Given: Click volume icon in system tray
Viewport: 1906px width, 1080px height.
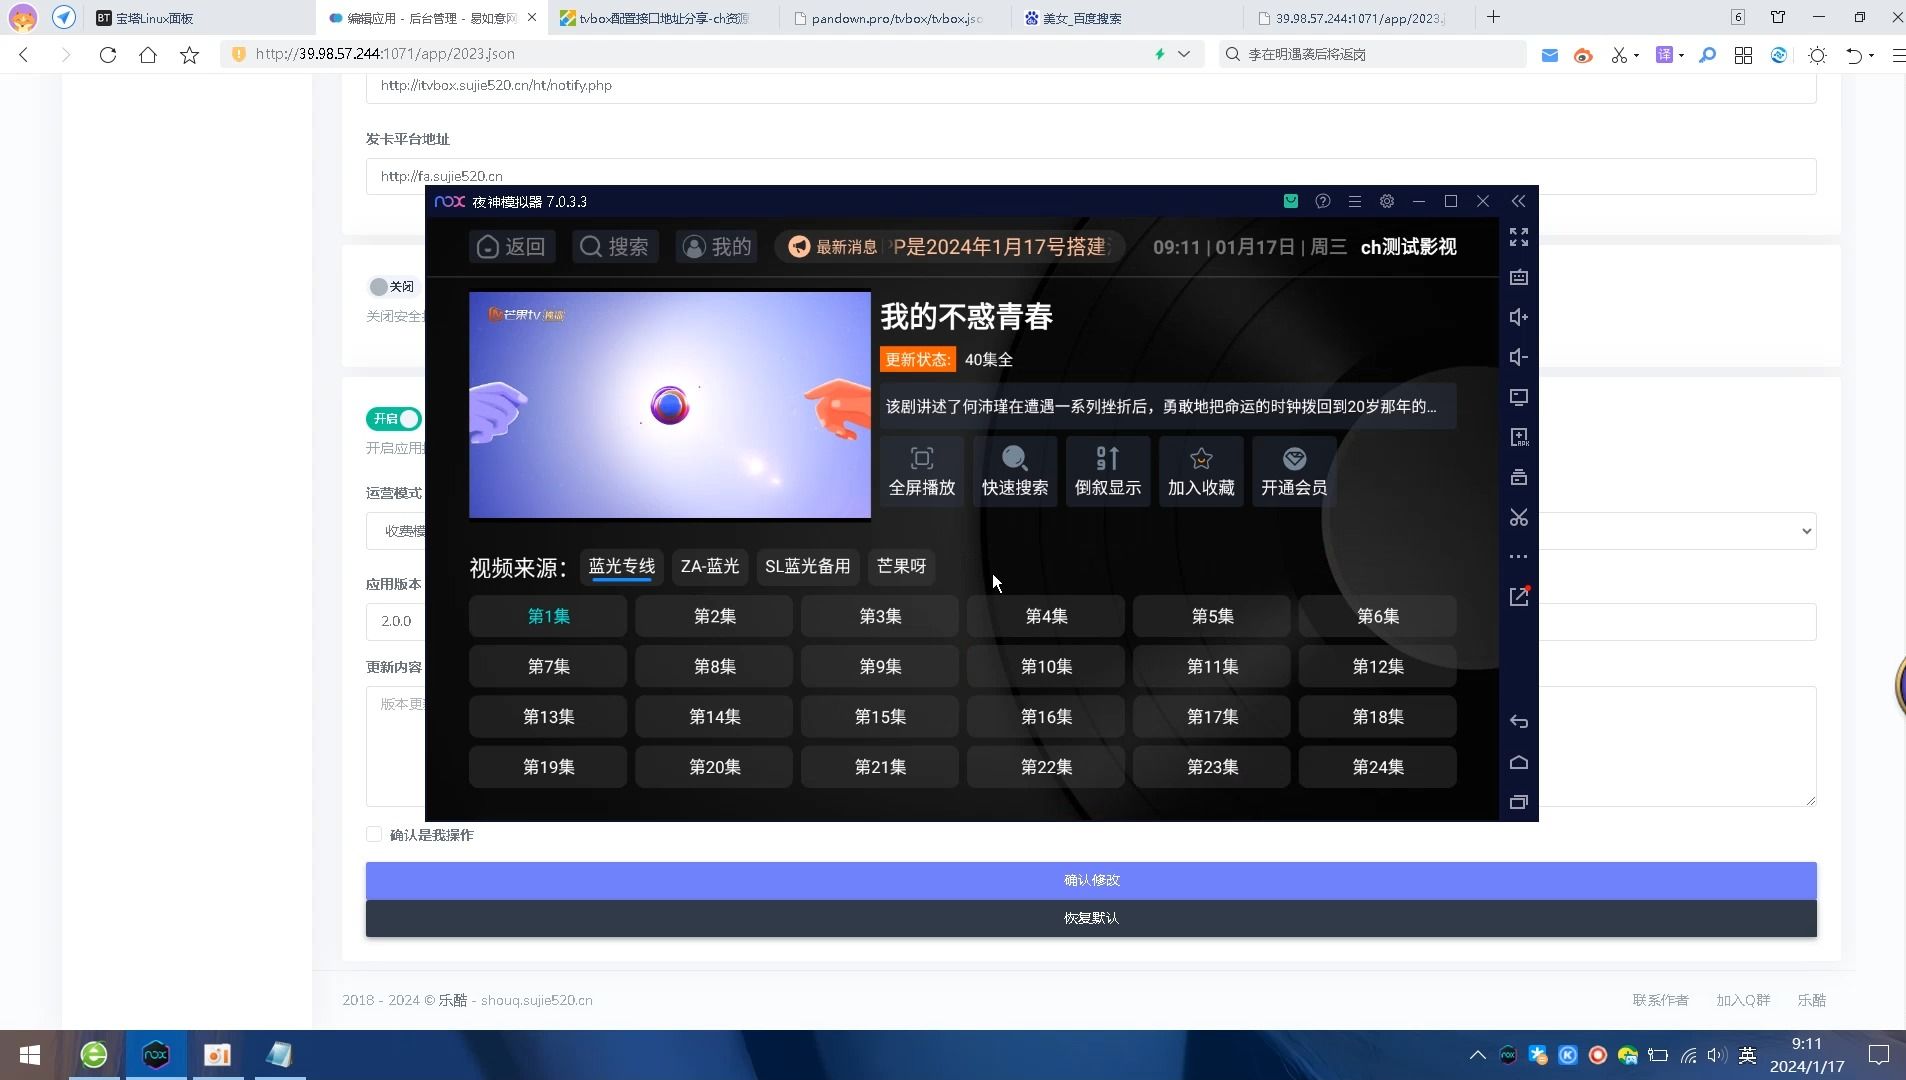Looking at the screenshot, I should (1717, 1055).
